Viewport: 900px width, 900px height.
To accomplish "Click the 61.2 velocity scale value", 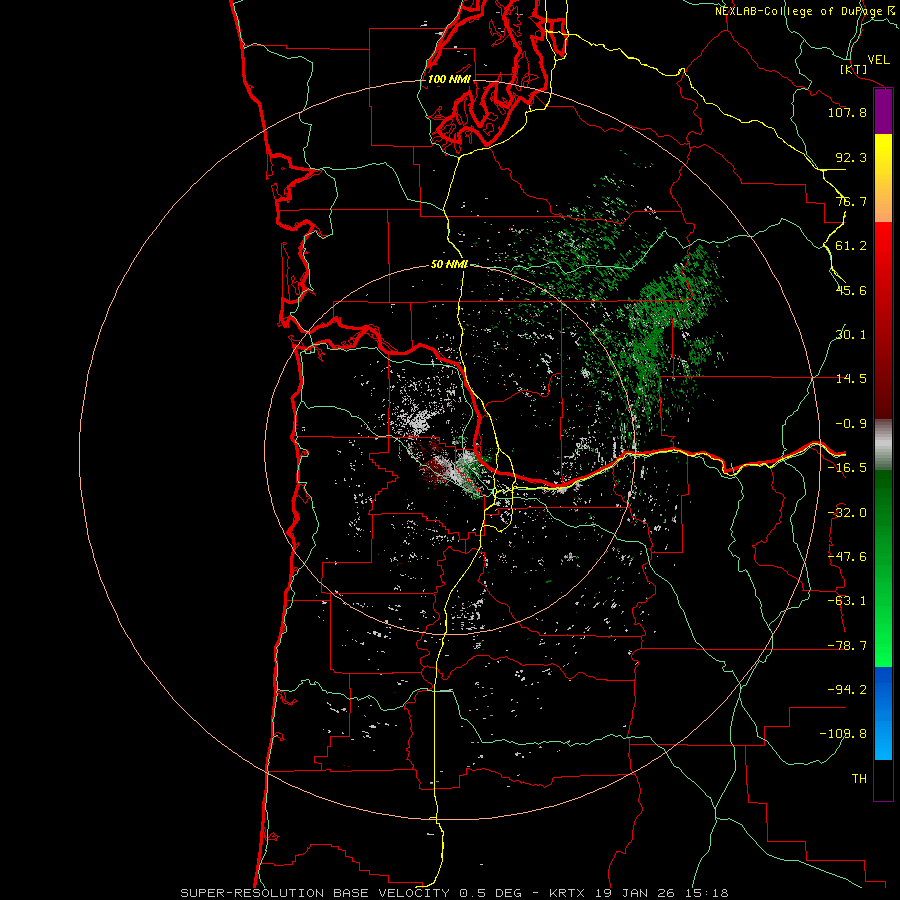I will point(851,246).
